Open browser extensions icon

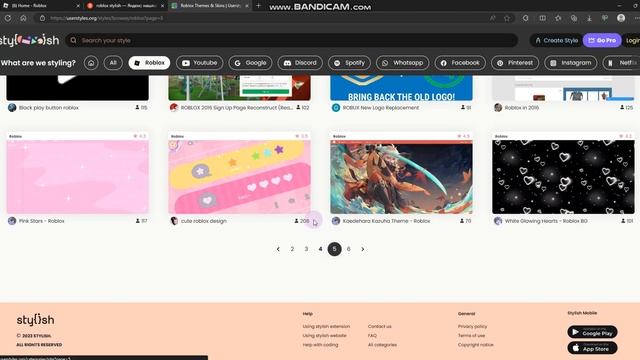526,18
